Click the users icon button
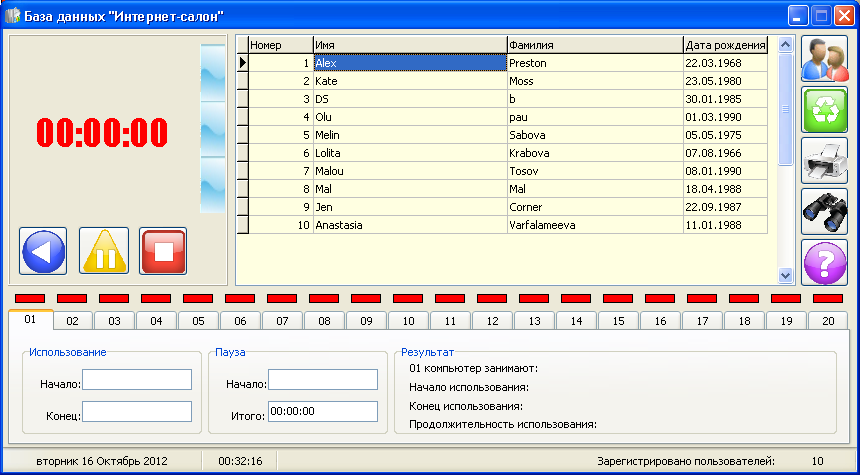Image resolution: width=860 pixels, height=475 pixels. pyautogui.click(x=824, y=59)
